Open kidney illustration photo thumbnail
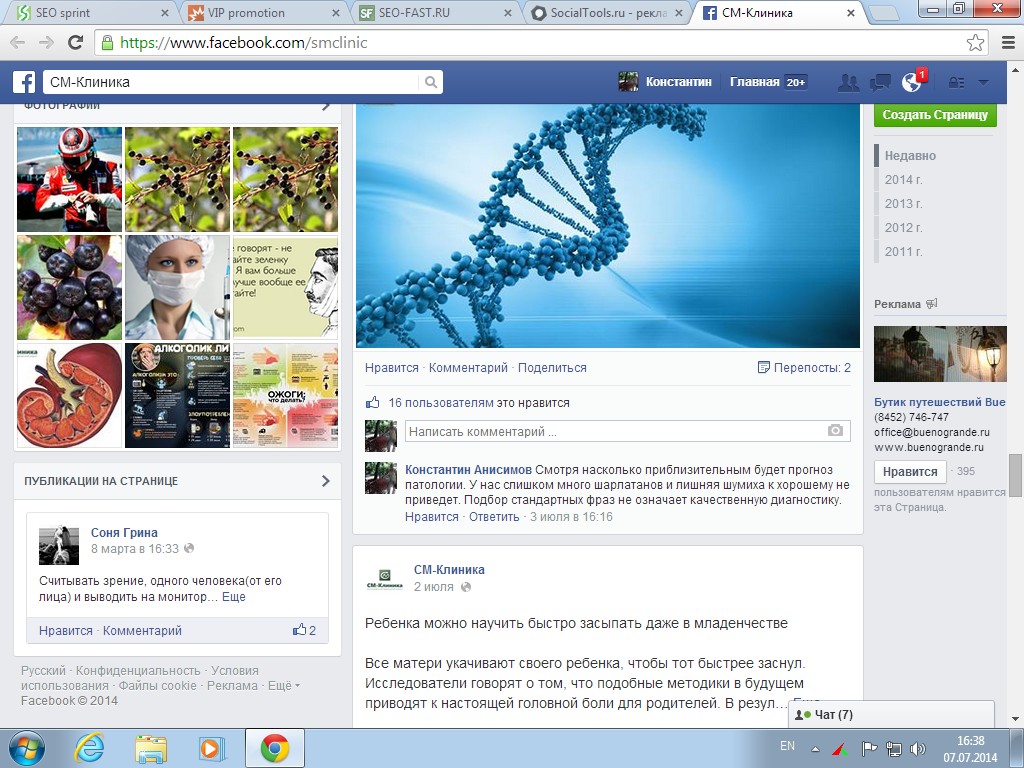Viewport: 1024px width, 768px height. pos(69,395)
